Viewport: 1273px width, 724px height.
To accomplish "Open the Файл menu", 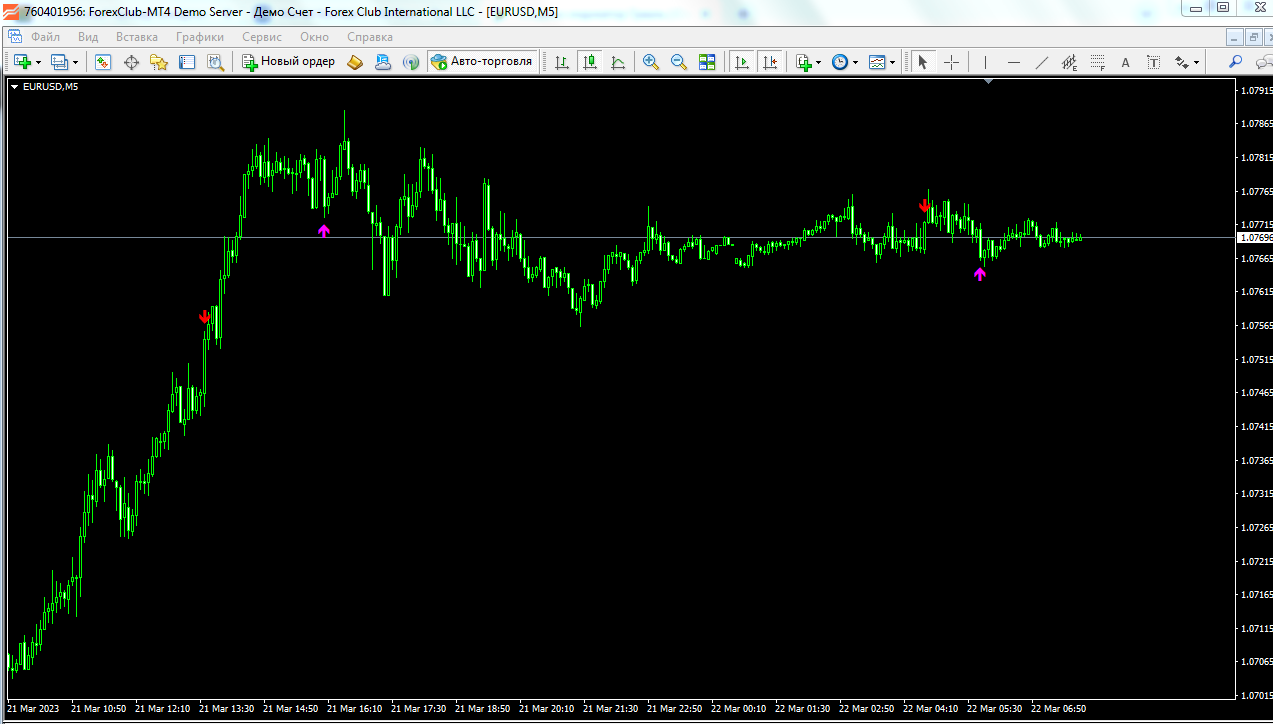I will [46, 37].
